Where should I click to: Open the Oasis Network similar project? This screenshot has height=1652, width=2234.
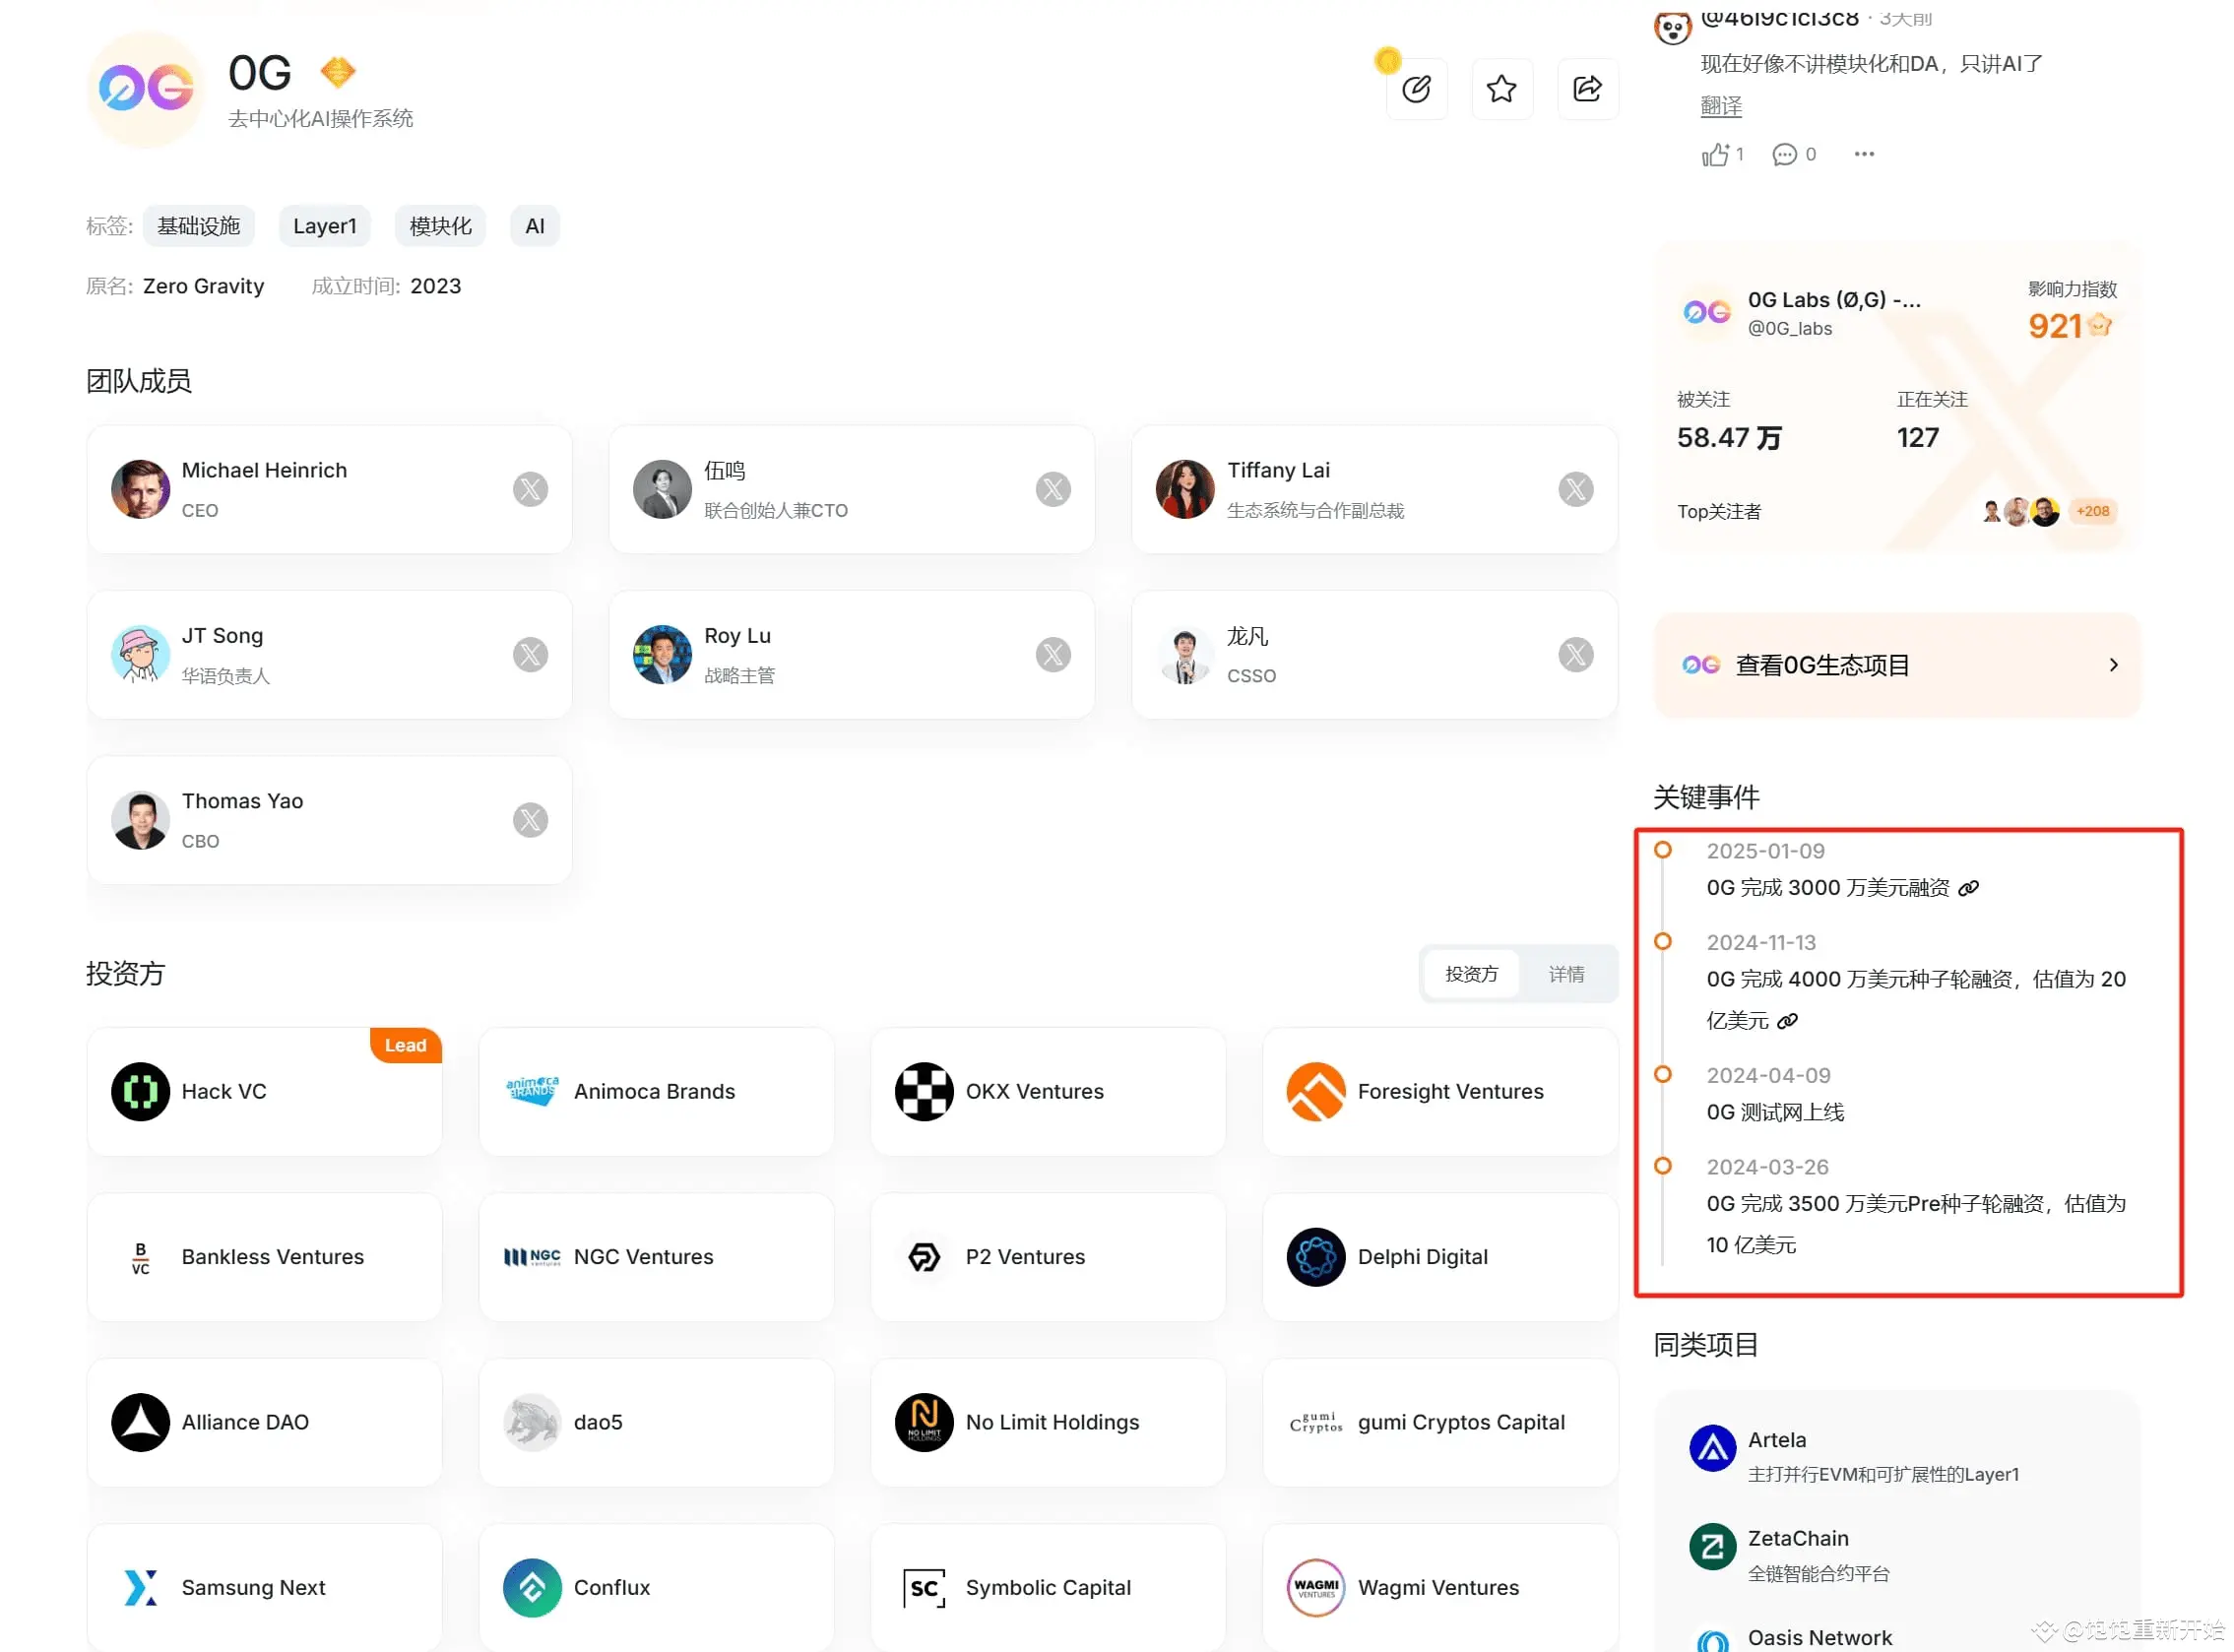1819,1637
